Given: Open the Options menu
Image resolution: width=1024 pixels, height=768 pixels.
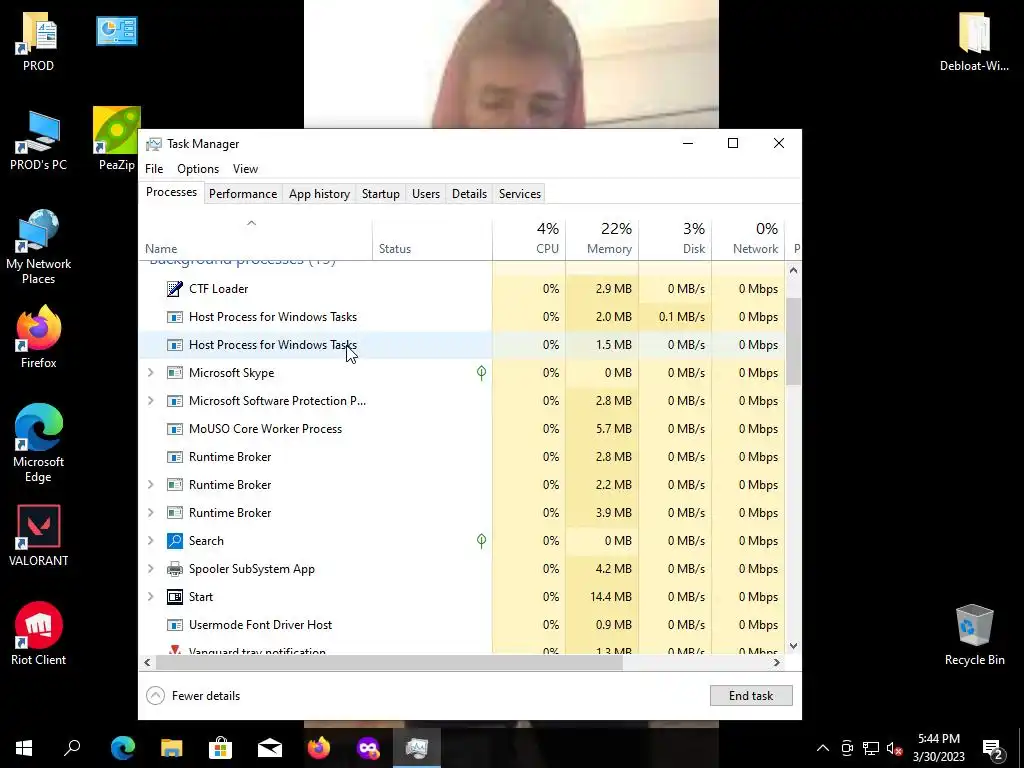Looking at the screenshot, I should pos(198,168).
